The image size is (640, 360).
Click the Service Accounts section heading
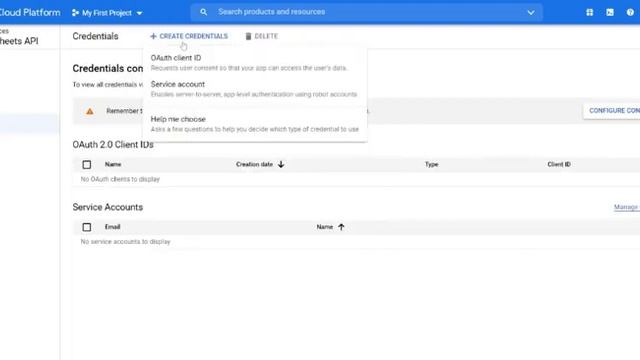pyautogui.click(x=108, y=207)
